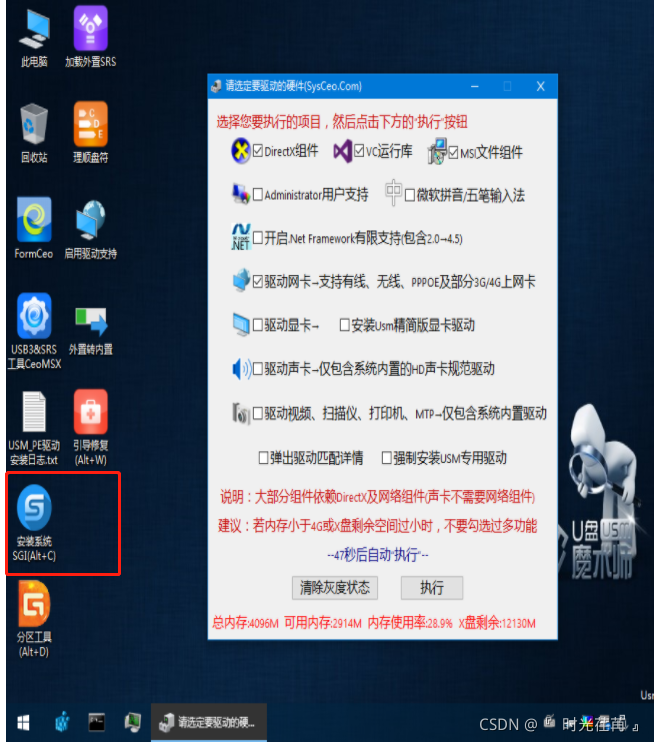Screen dimensions: 654x742
Task: Click the MSI installer component icon
Action: [x=437, y=151]
